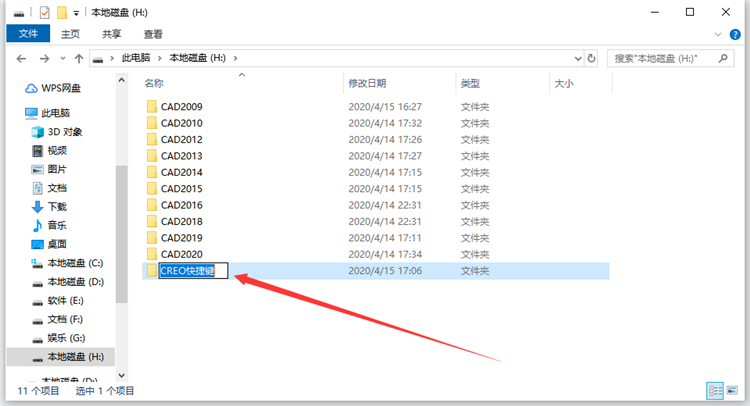Click the CREO快捷键 rename text field

coord(193,271)
